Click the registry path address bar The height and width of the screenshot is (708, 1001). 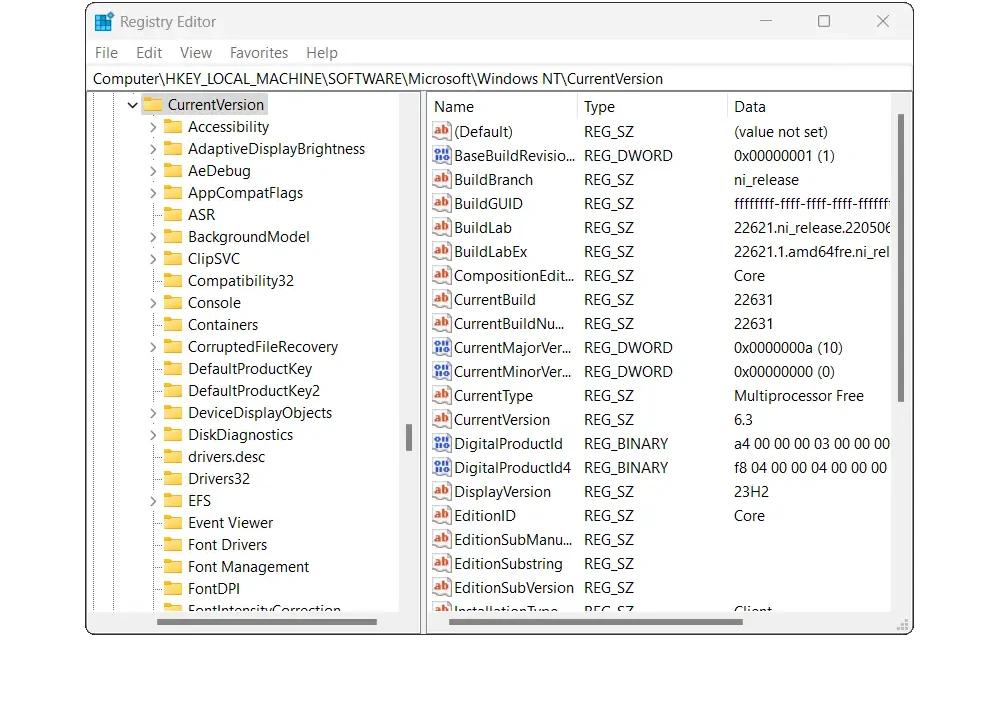[499, 79]
